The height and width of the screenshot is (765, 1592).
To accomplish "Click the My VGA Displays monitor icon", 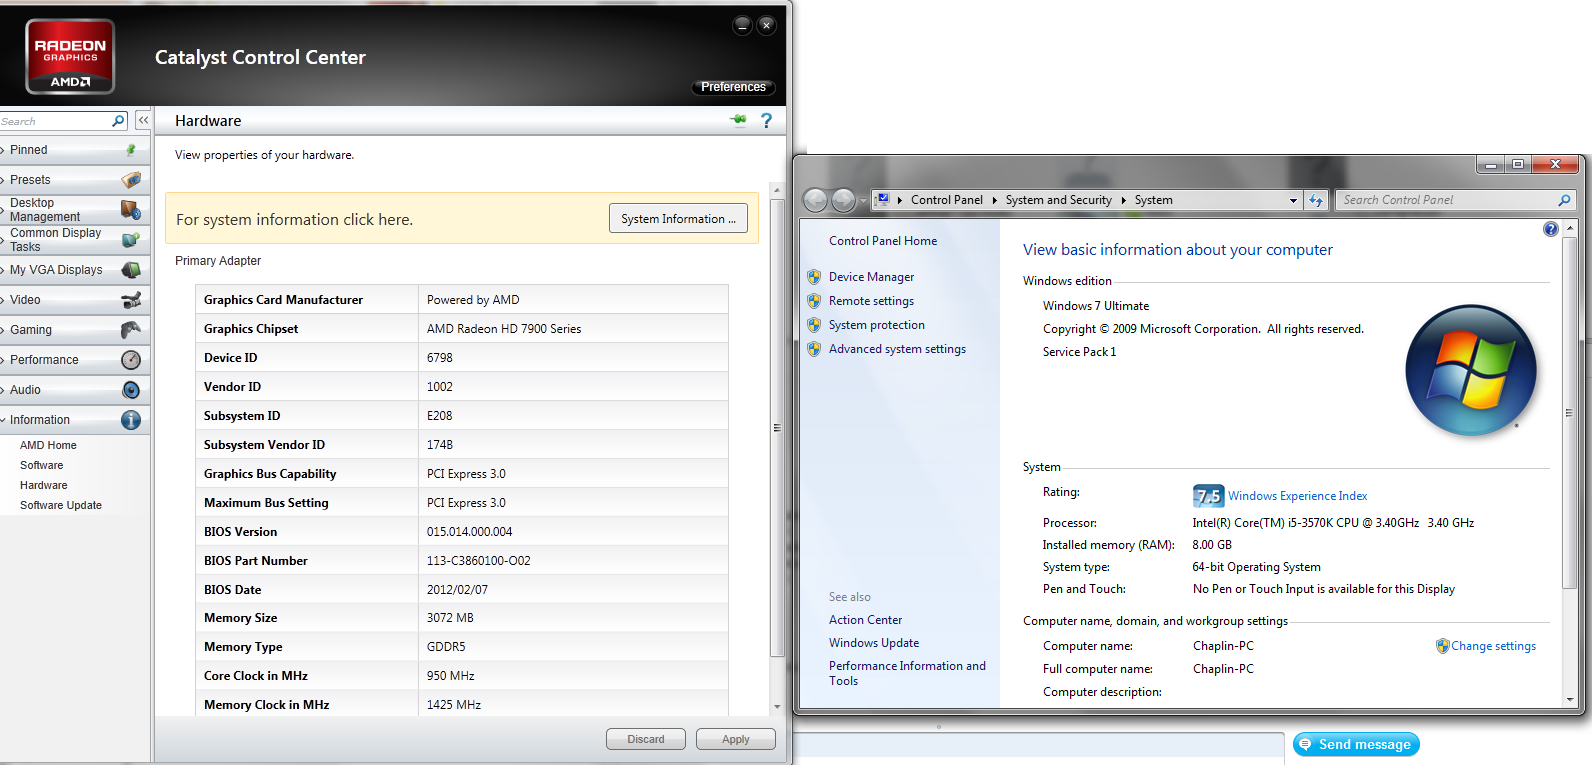I will coord(131,270).
